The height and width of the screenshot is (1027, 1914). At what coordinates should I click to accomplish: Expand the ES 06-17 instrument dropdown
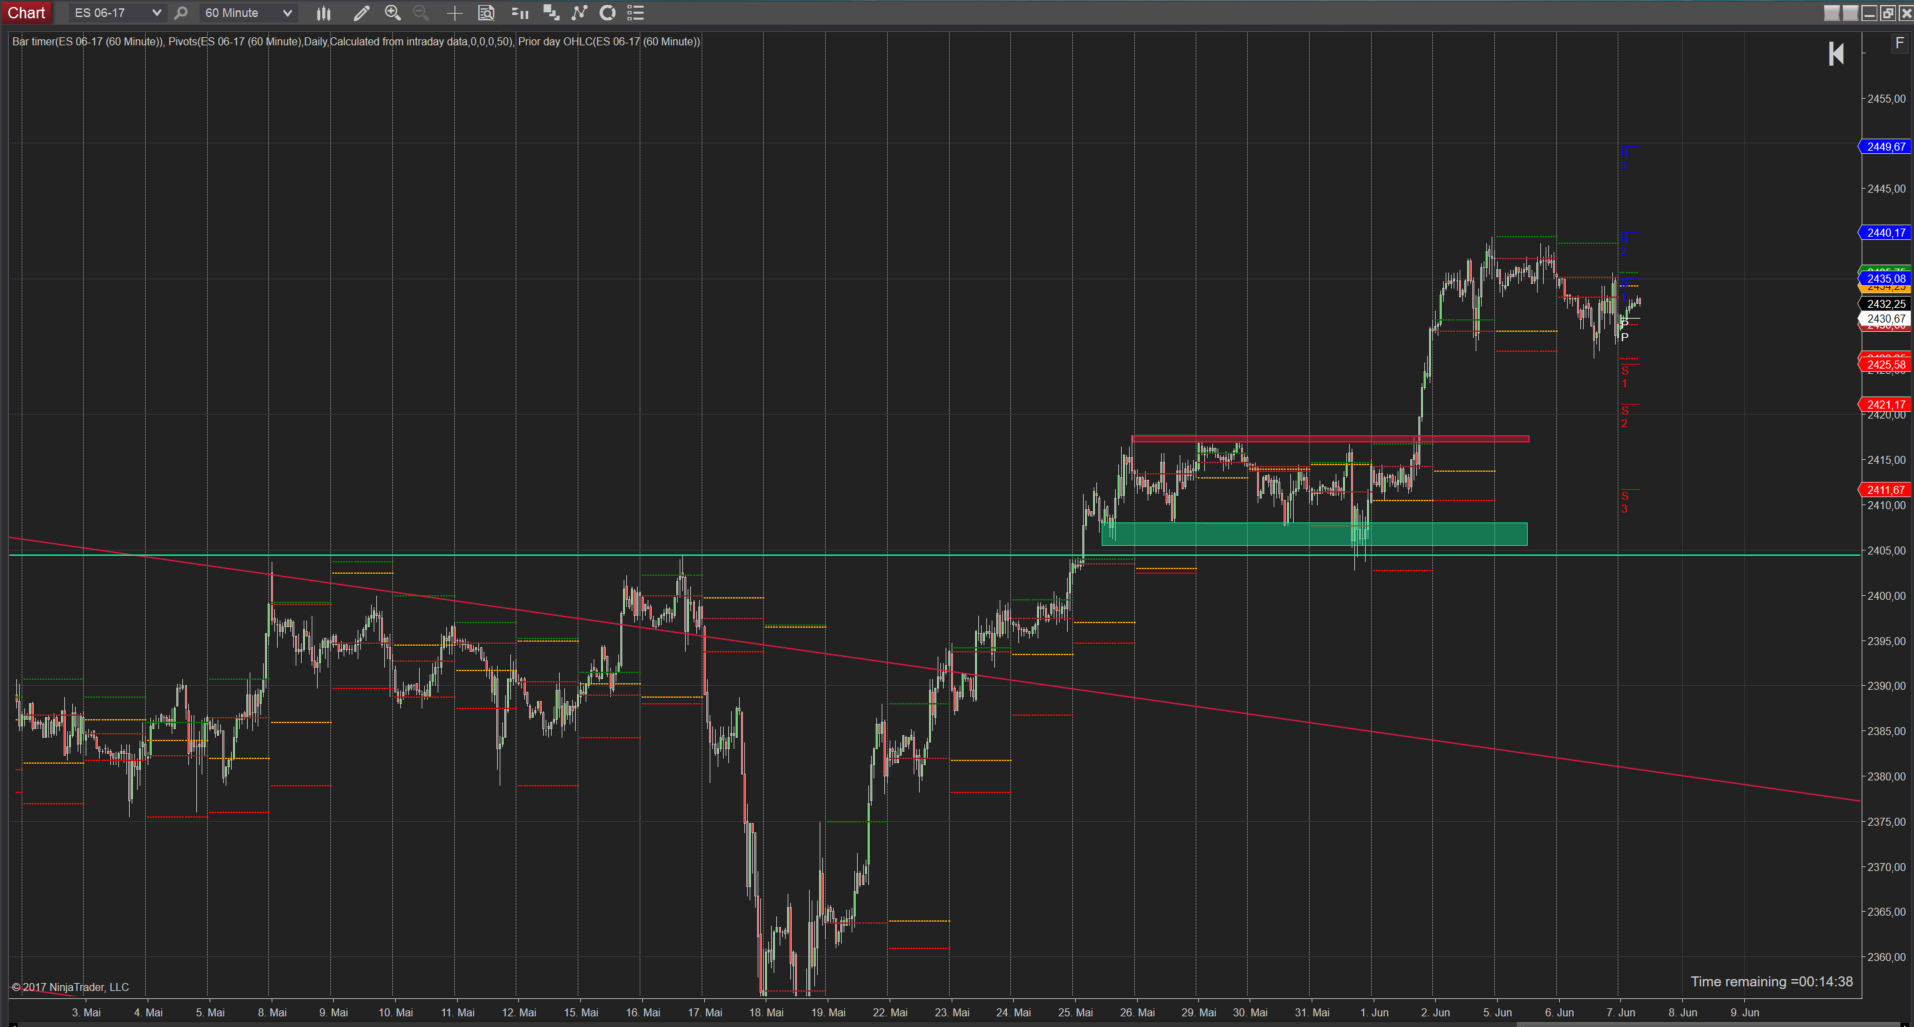point(156,13)
